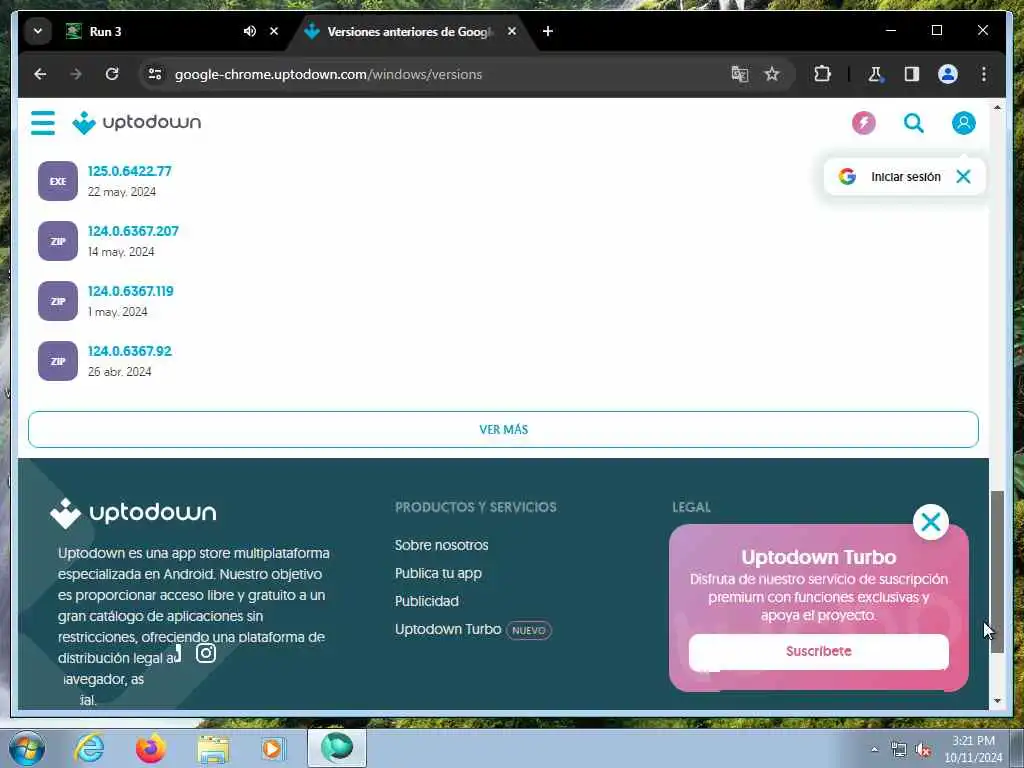Go back to the previous page

[40, 74]
